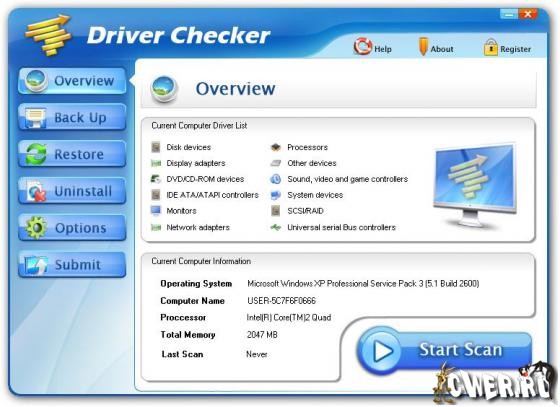Click the Current Computer Information heading
This screenshot has height=407, width=560.
coord(201,261)
